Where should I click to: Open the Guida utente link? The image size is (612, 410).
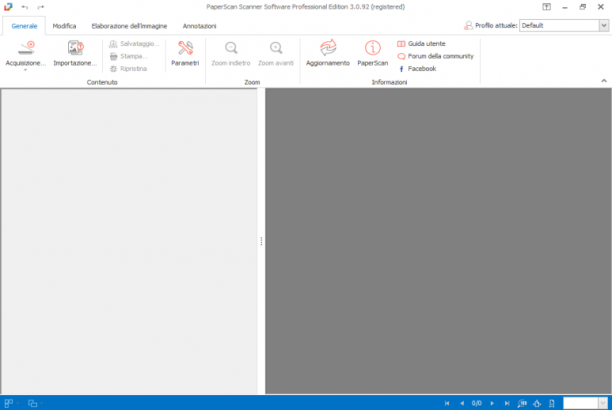[421, 44]
